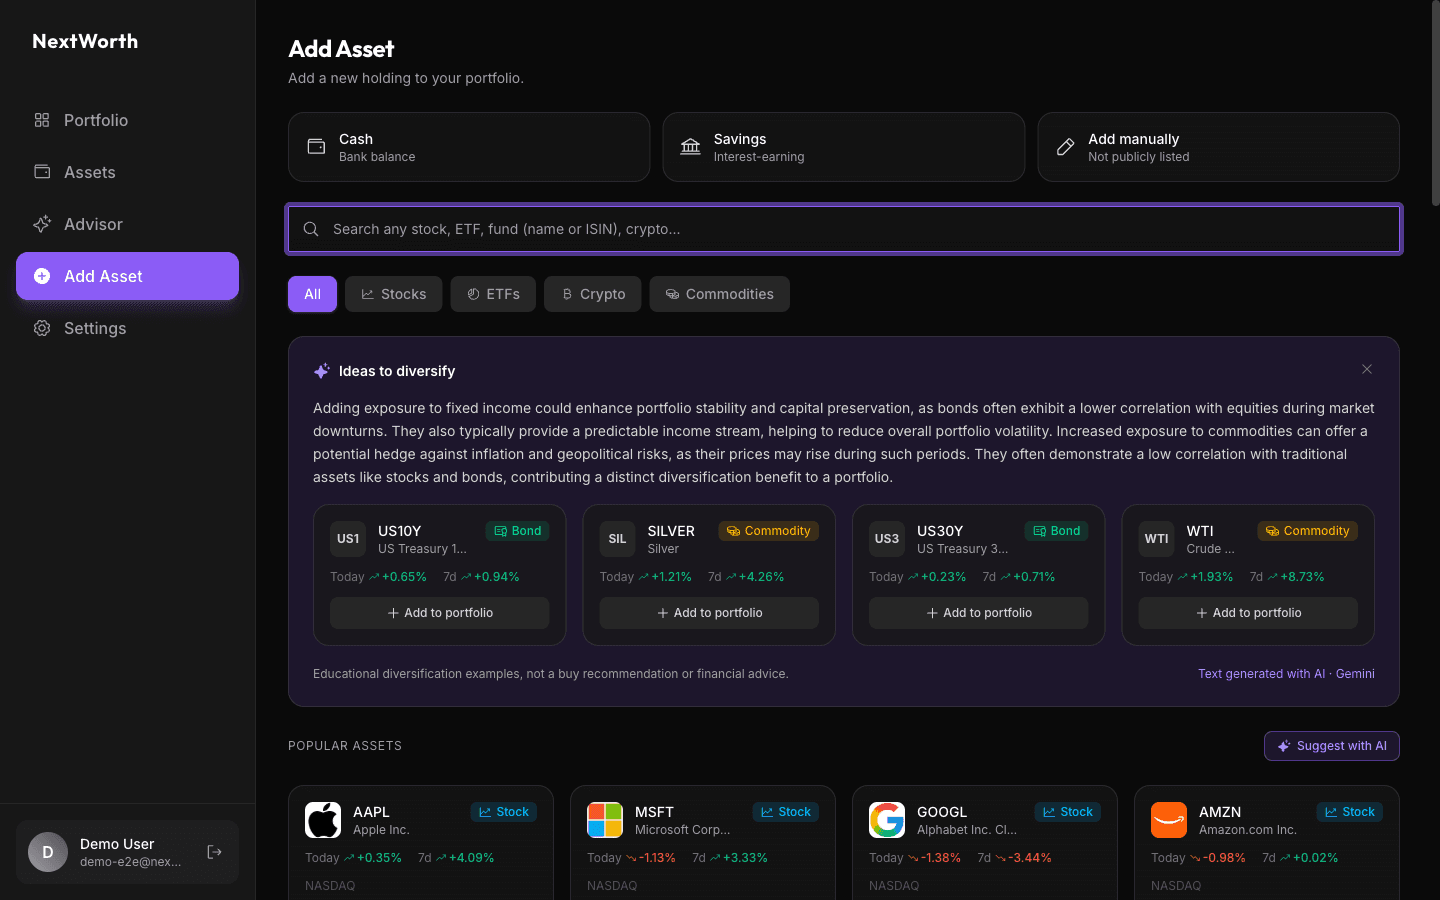Add US10Y to portfolio
The width and height of the screenshot is (1440, 900).
tap(440, 613)
